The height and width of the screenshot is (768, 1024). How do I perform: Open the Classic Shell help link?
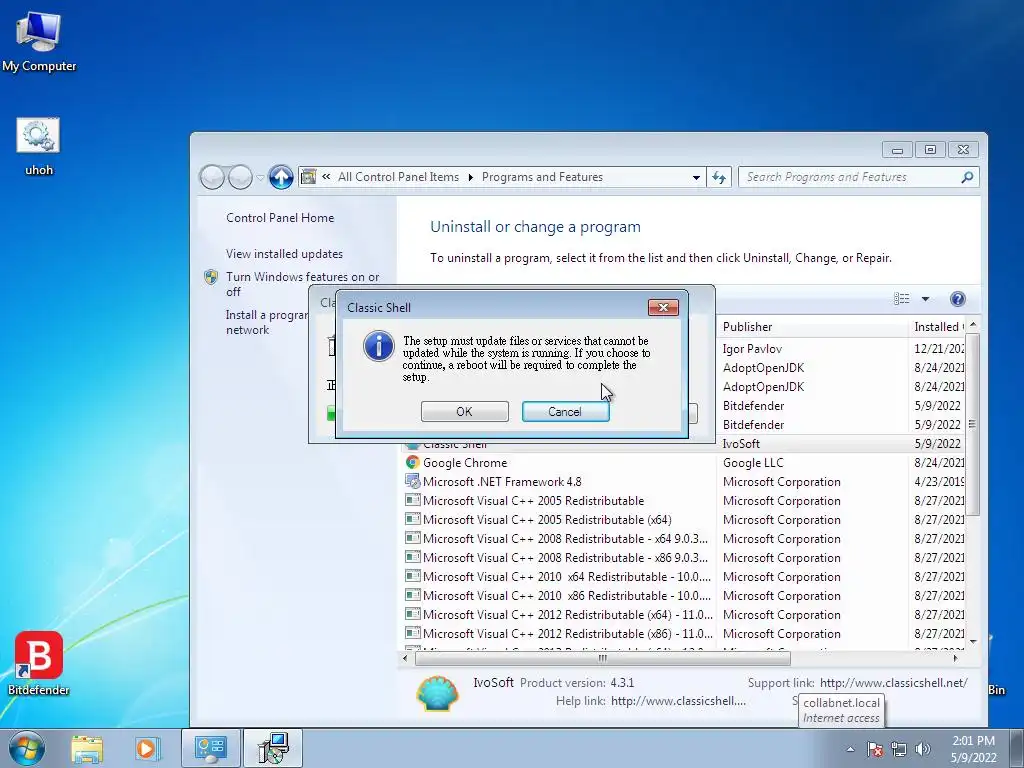(678, 701)
